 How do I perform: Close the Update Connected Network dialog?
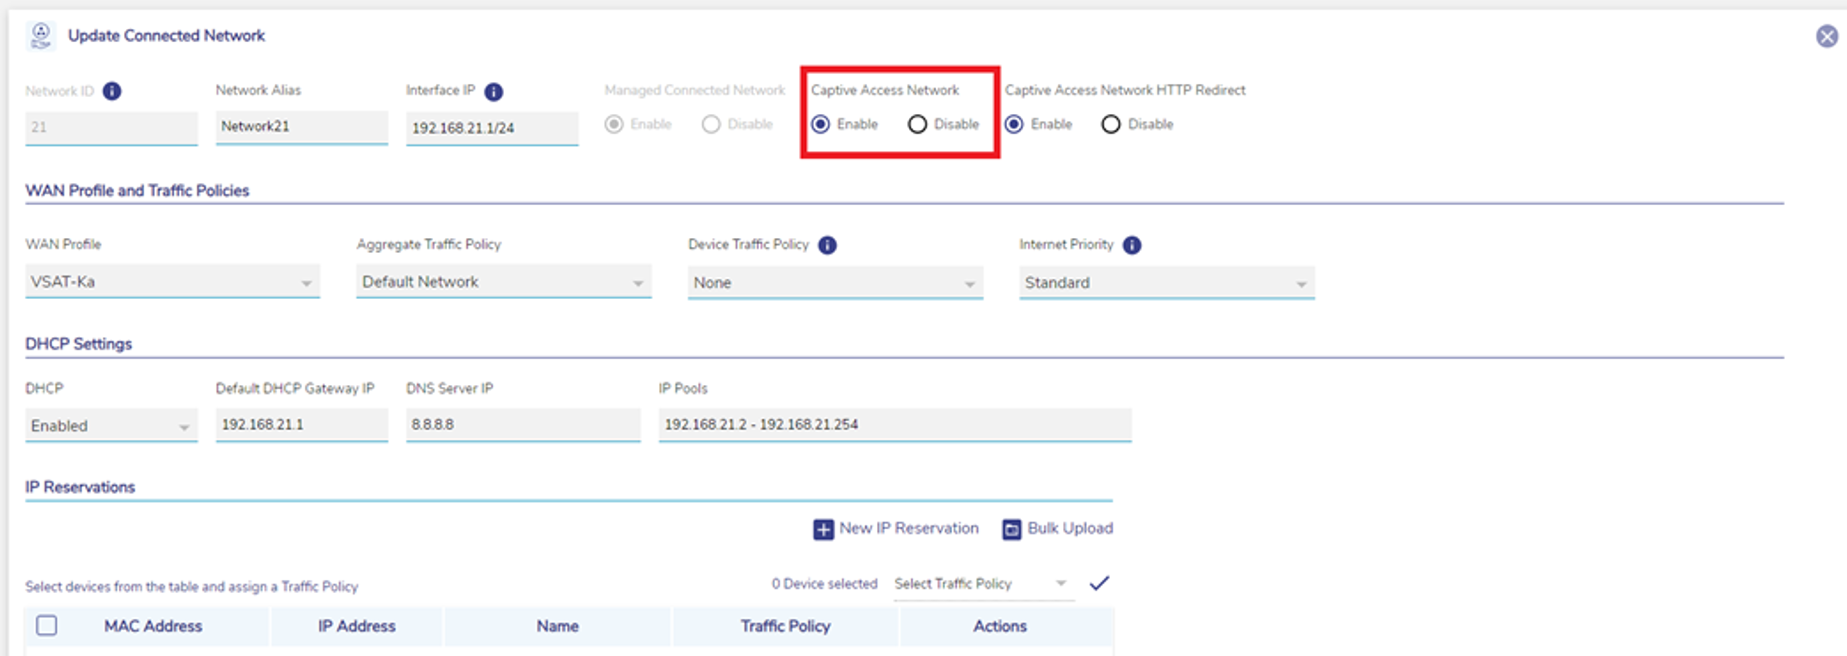pyautogui.click(x=1826, y=37)
